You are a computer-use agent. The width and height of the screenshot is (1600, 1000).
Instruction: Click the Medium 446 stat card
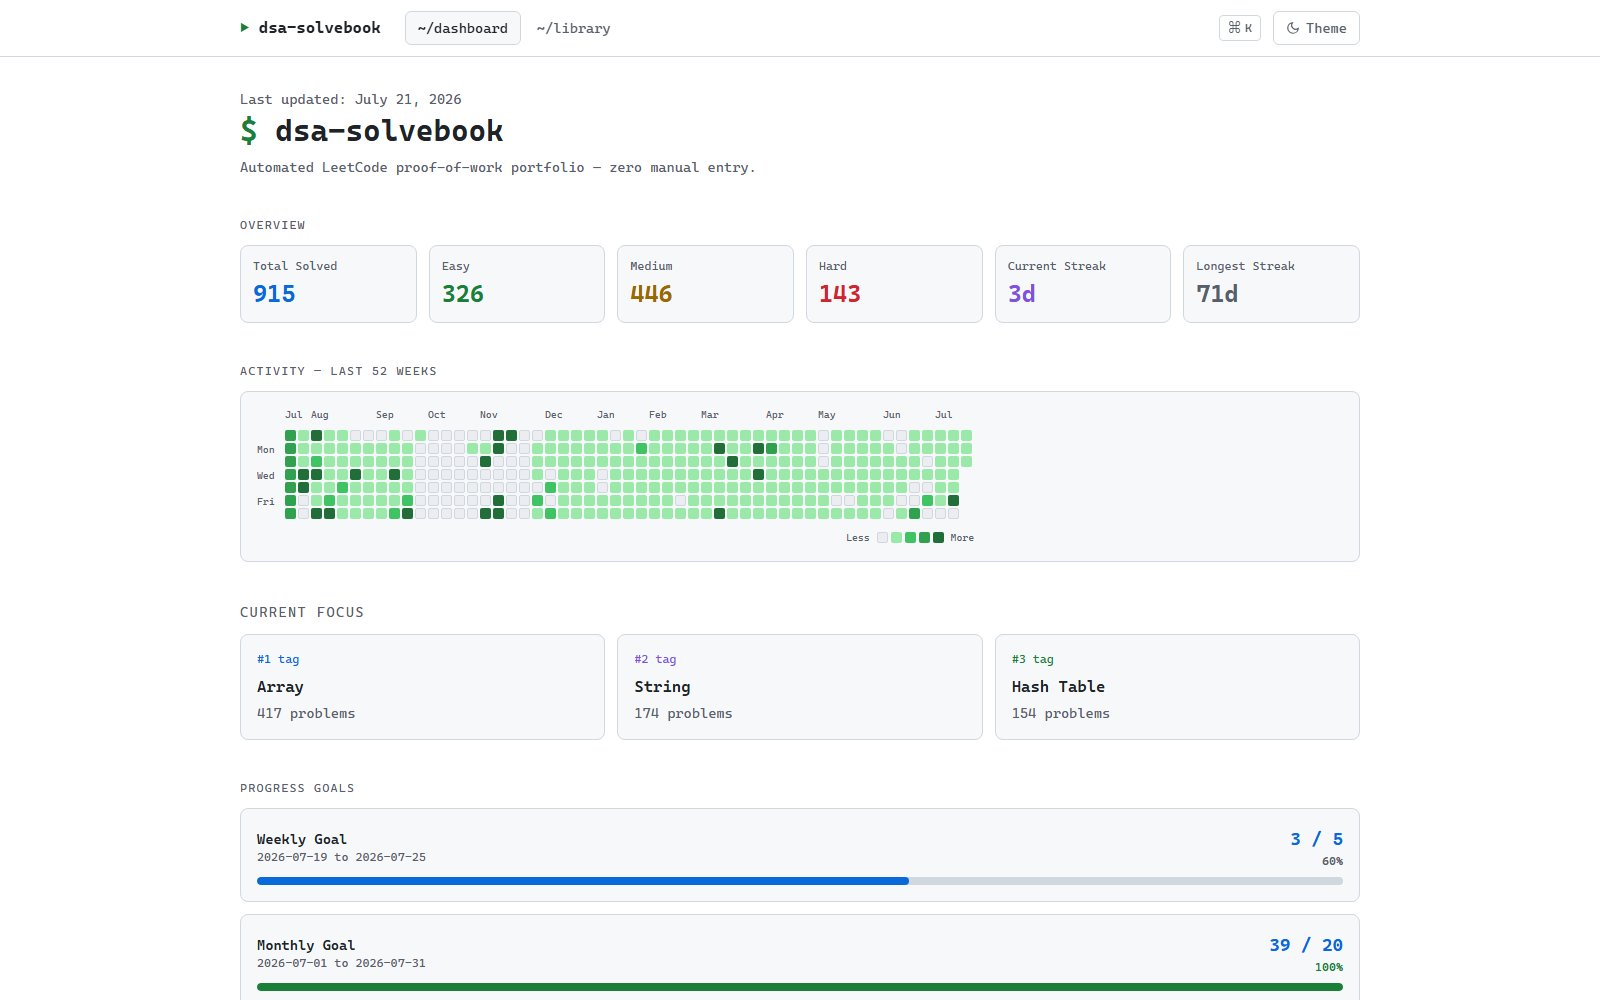(x=705, y=284)
